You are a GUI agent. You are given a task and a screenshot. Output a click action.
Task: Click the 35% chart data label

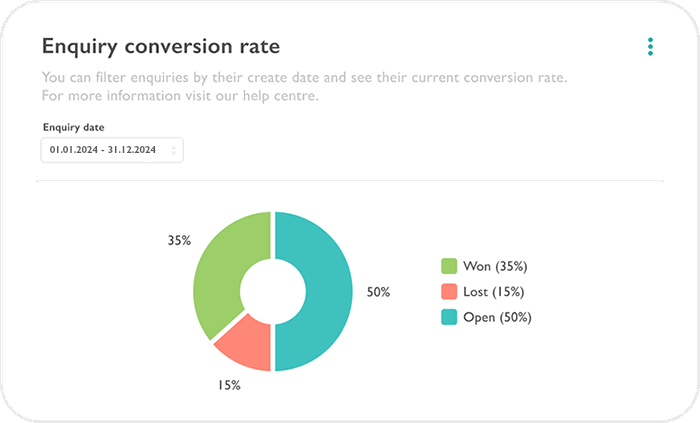point(180,241)
